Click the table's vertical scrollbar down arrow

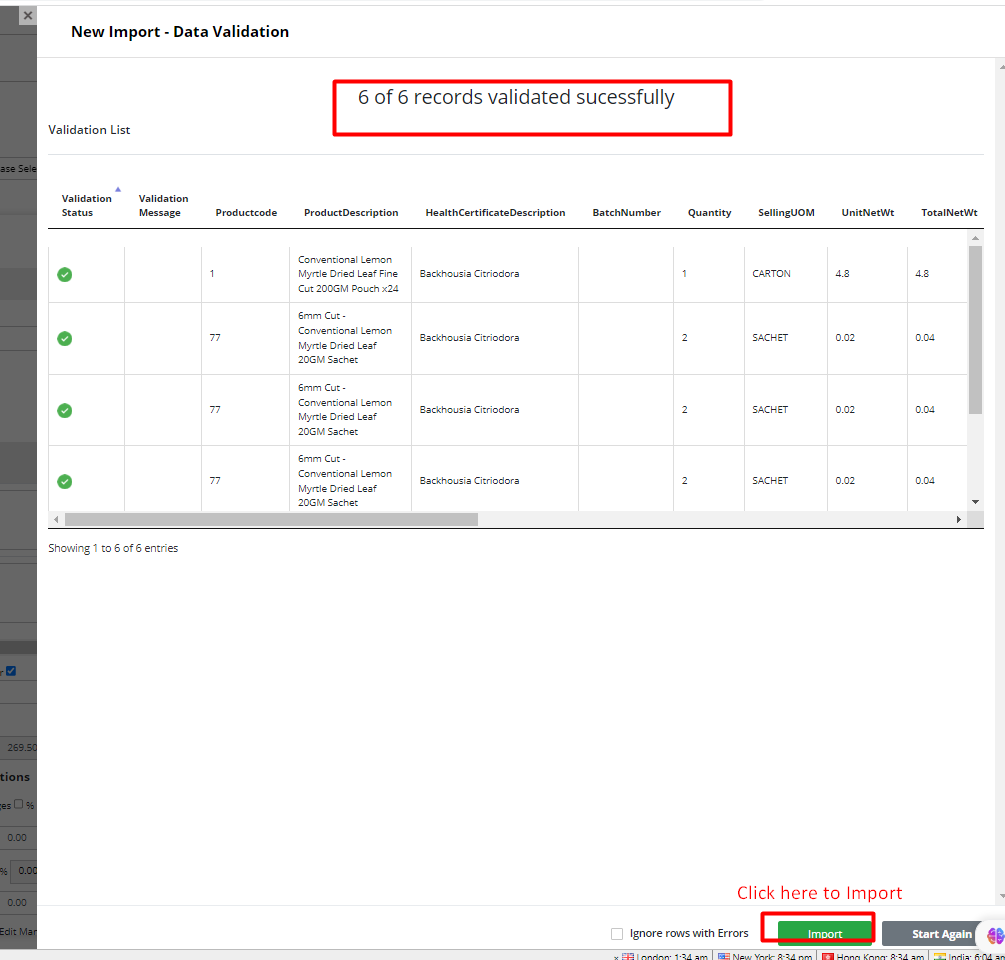click(975, 502)
